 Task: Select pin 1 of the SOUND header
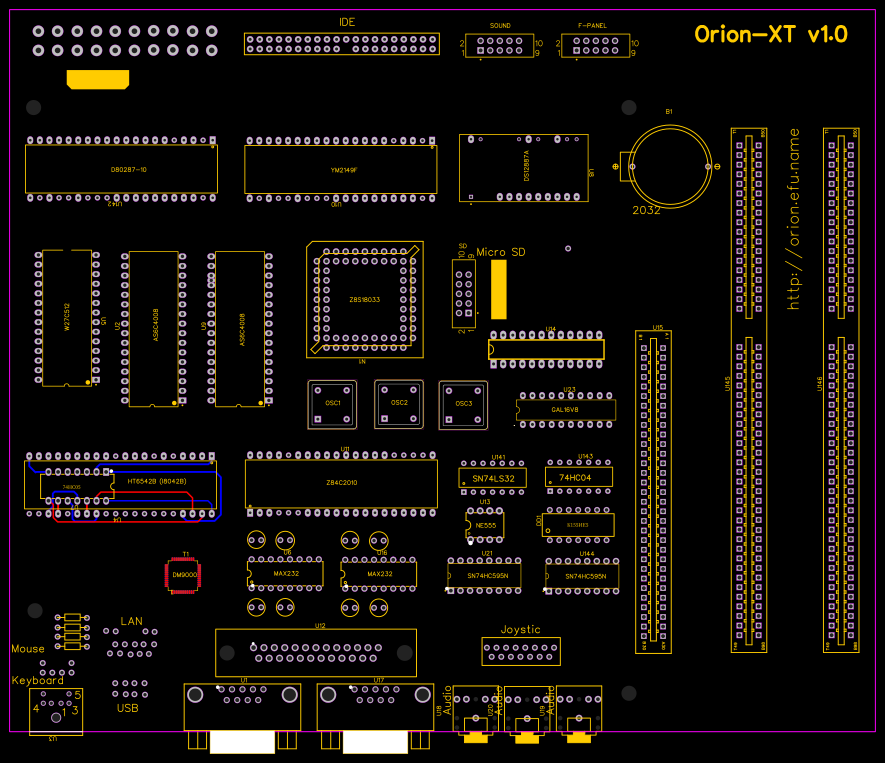tap(480, 50)
